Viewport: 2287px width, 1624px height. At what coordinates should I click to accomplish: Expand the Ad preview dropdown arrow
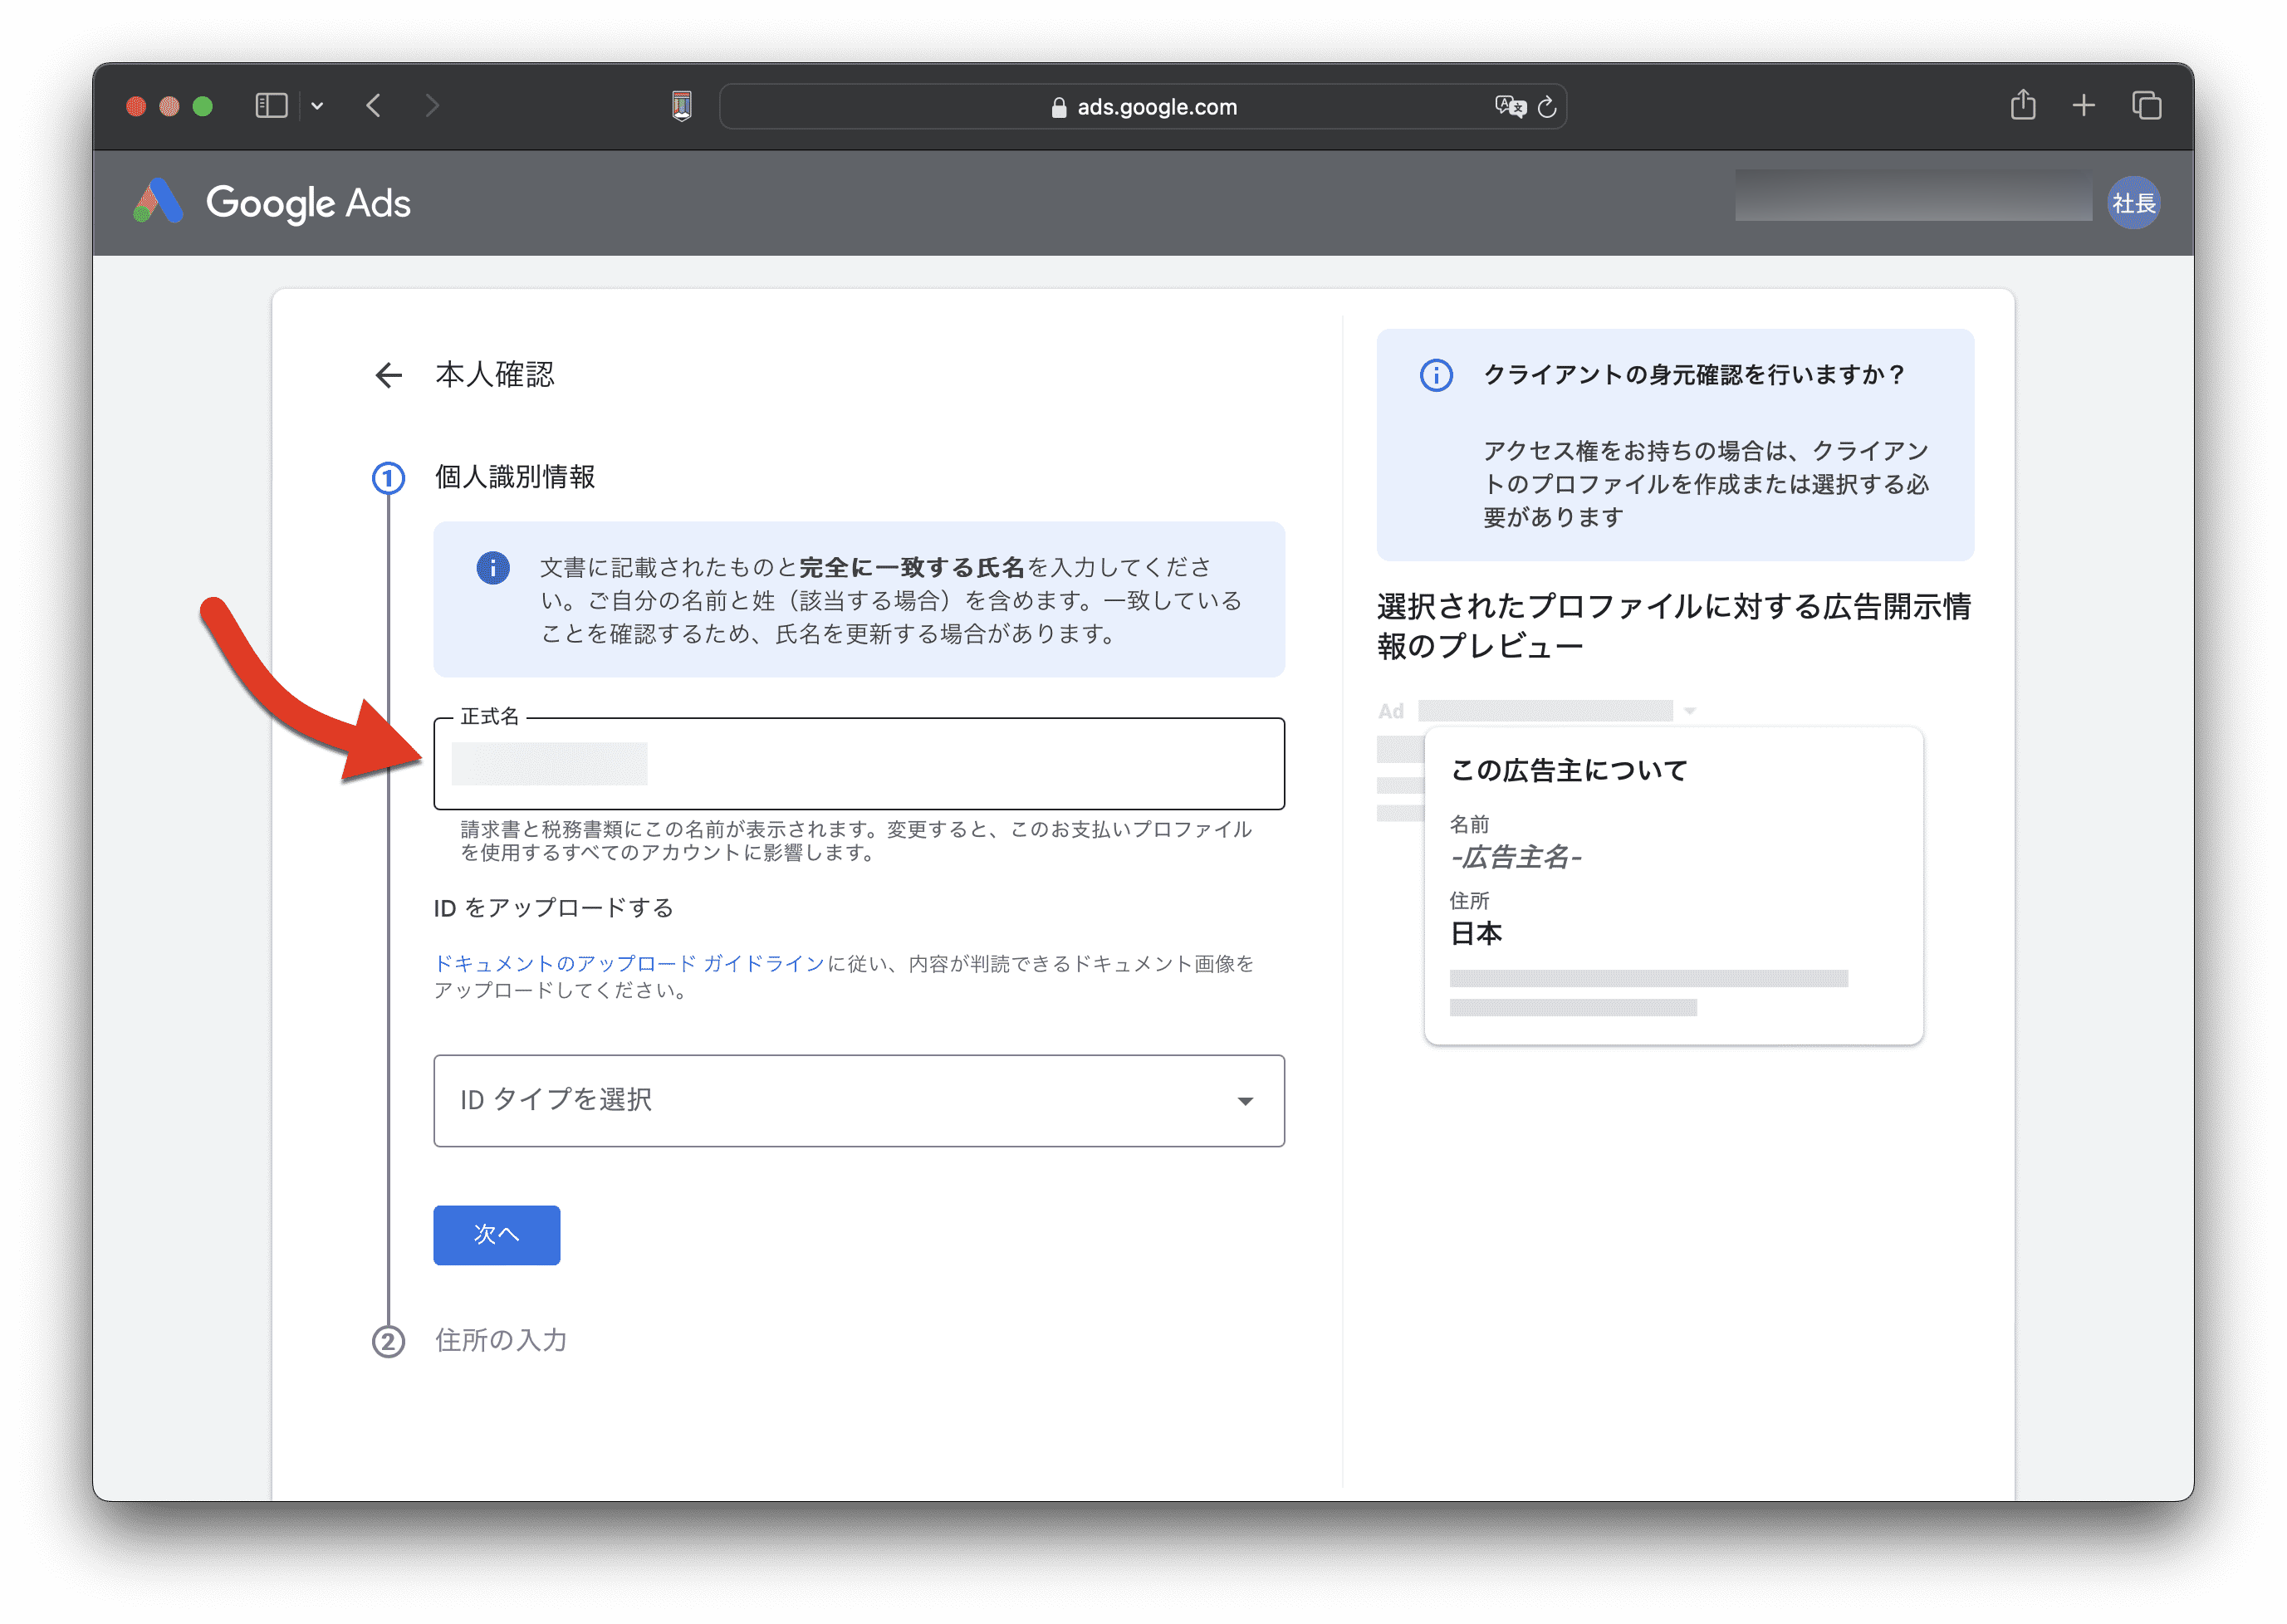click(x=1690, y=711)
